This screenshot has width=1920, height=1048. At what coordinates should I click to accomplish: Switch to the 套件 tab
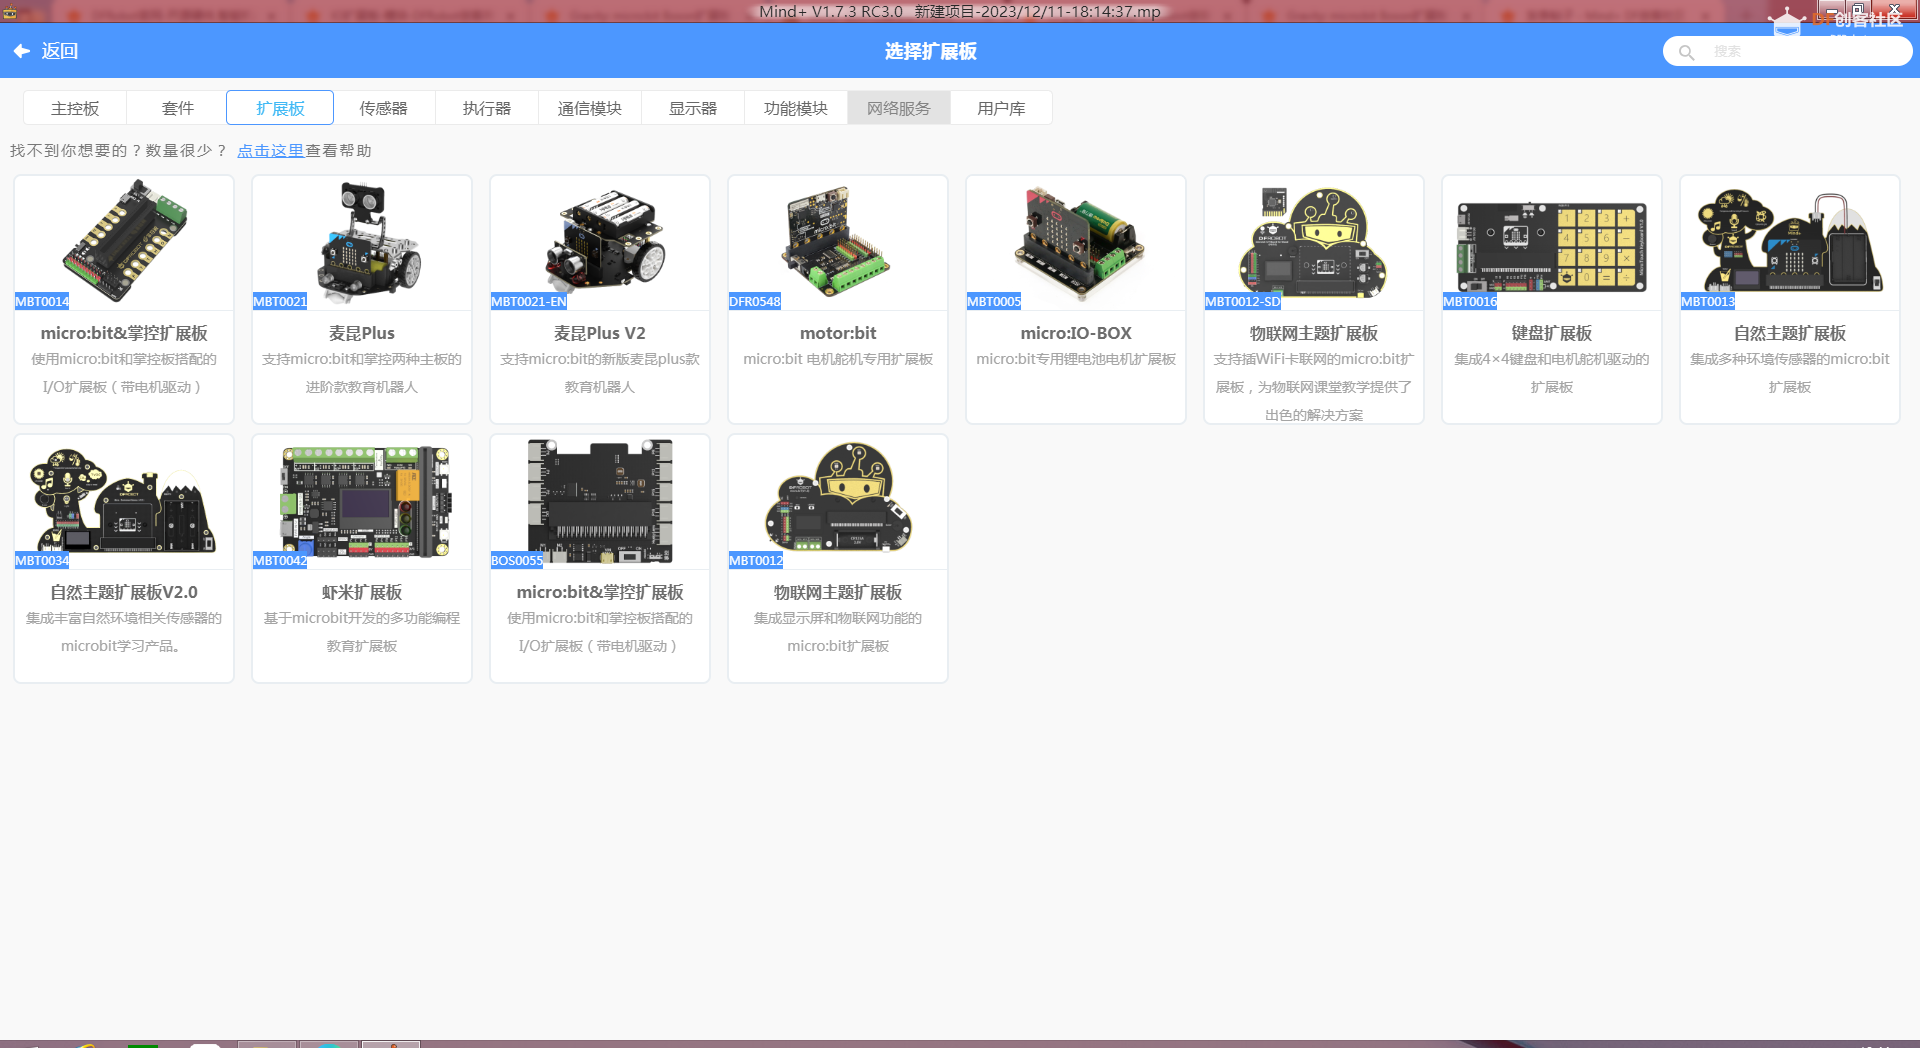pos(178,108)
